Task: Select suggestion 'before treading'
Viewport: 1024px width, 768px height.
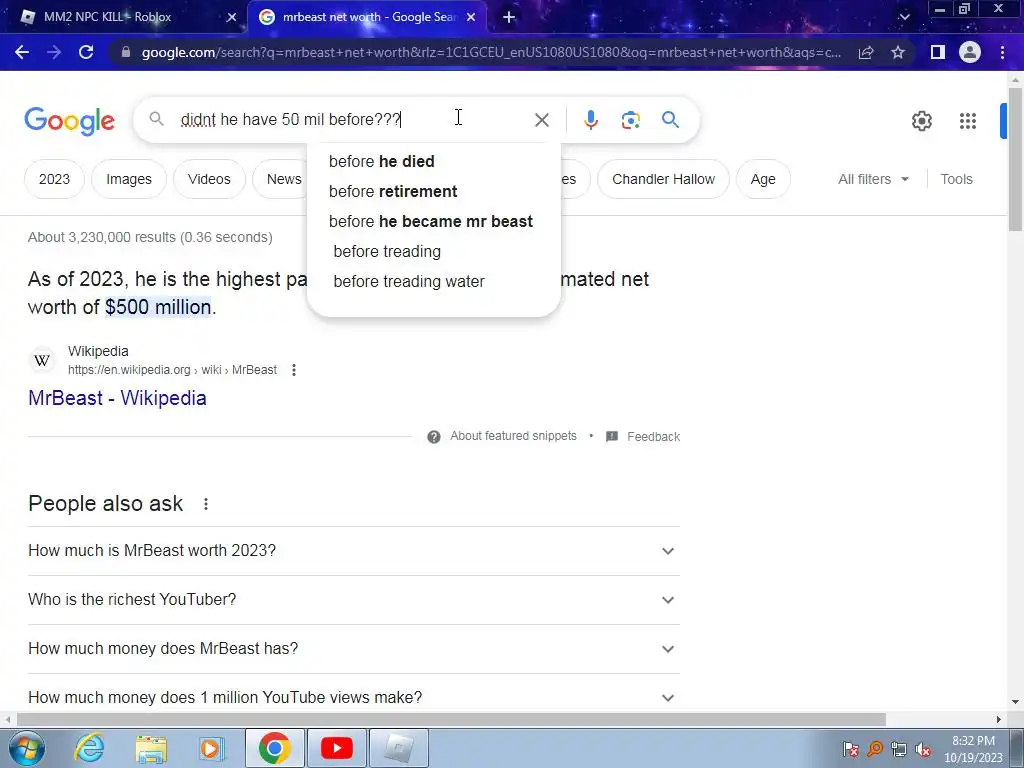Action: [x=434, y=251]
